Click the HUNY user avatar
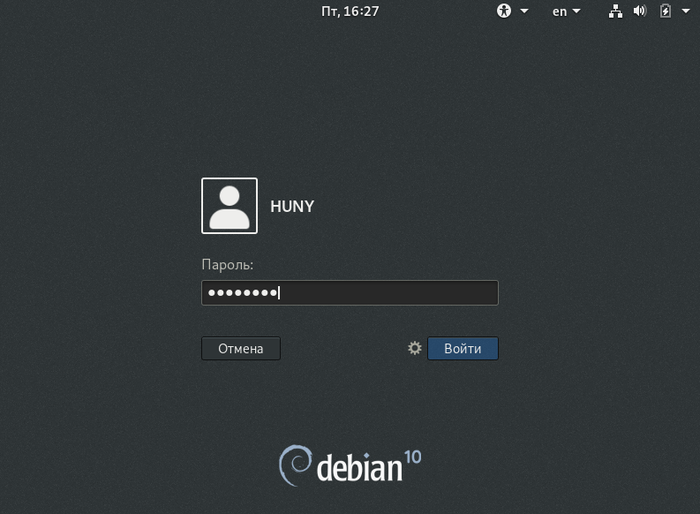Screen dimensions: 700x514 229,206
